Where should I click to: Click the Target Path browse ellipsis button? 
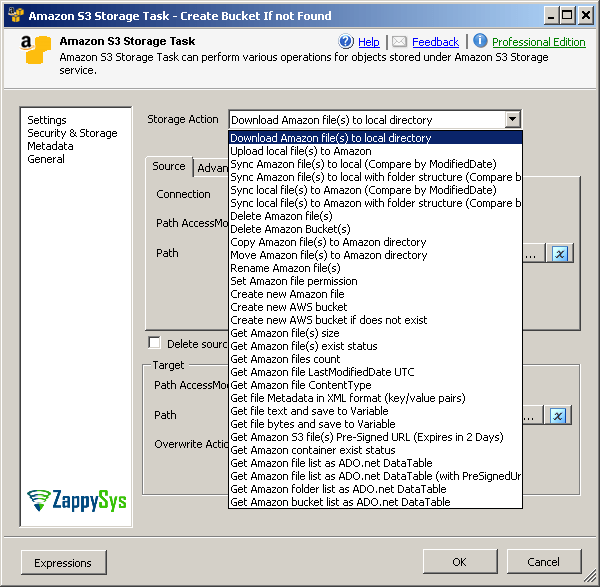click(x=532, y=416)
